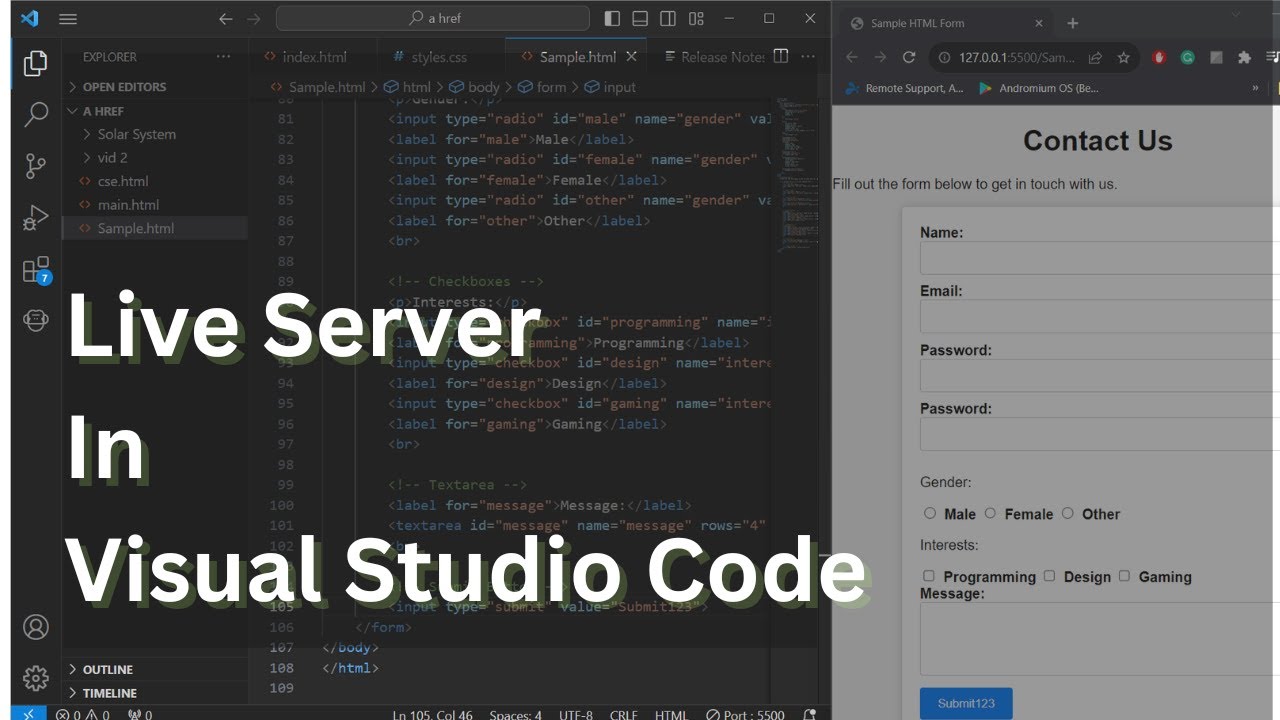Open the form breadcrumb dropdown

pyautogui.click(x=541, y=87)
